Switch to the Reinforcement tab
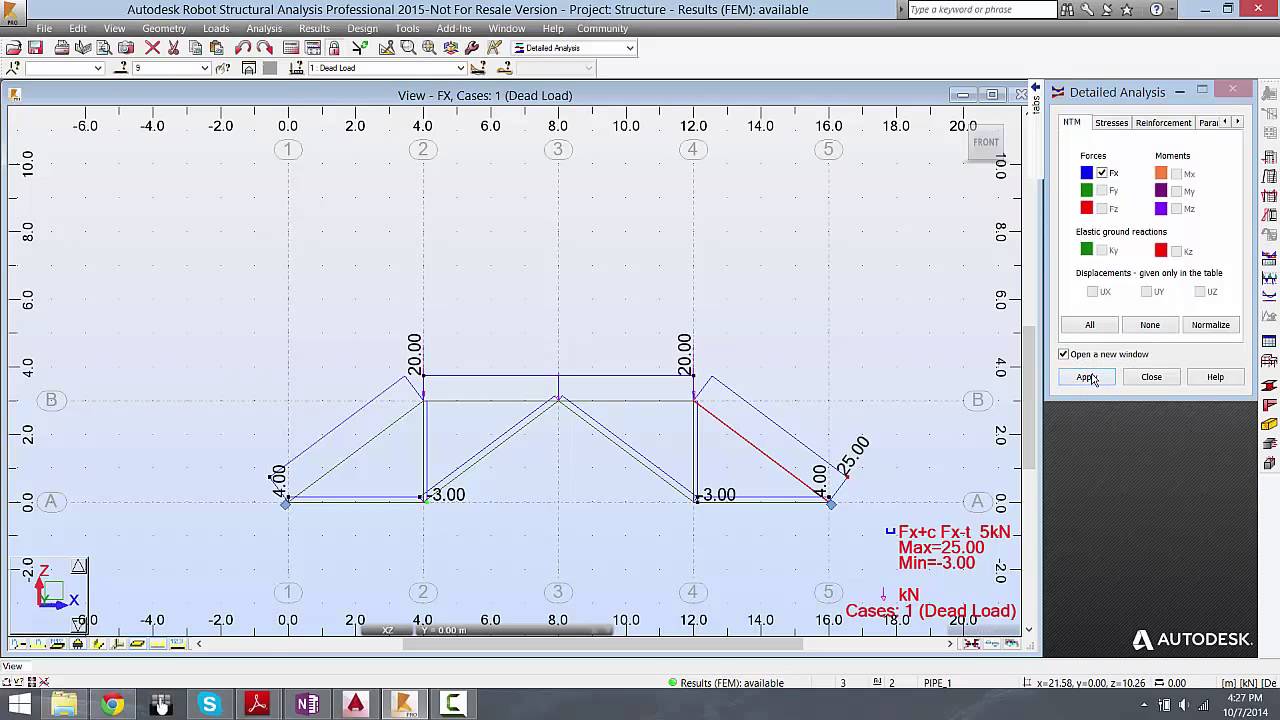The height and width of the screenshot is (720, 1280). pyautogui.click(x=1163, y=122)
